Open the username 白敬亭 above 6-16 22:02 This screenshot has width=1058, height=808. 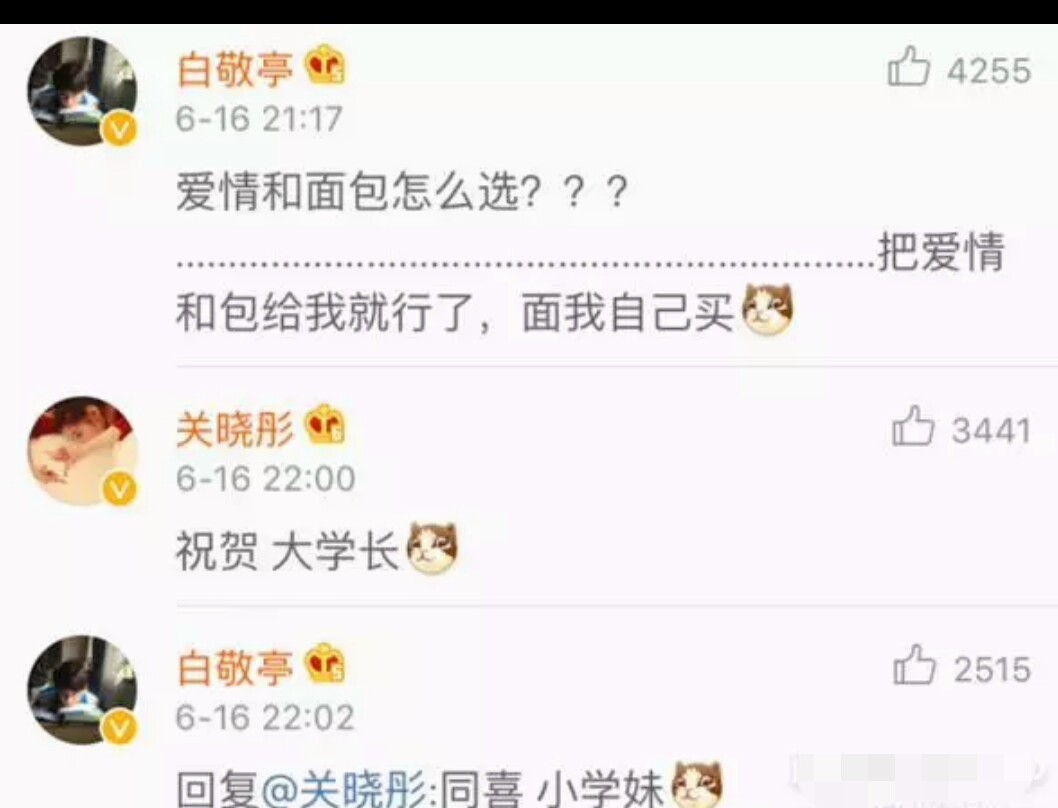(x=235, y=668)
